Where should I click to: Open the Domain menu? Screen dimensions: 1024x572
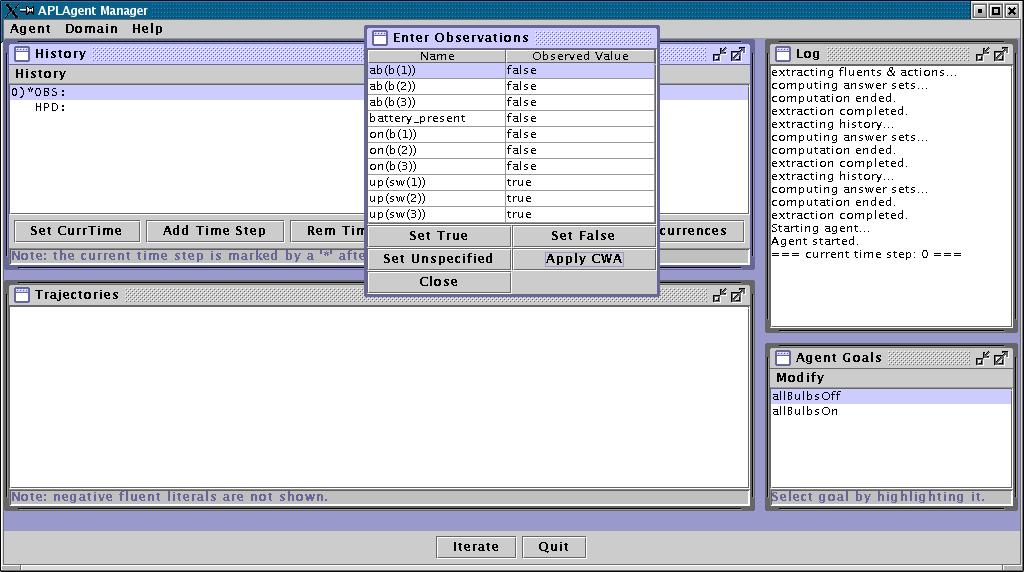[91, 29]
